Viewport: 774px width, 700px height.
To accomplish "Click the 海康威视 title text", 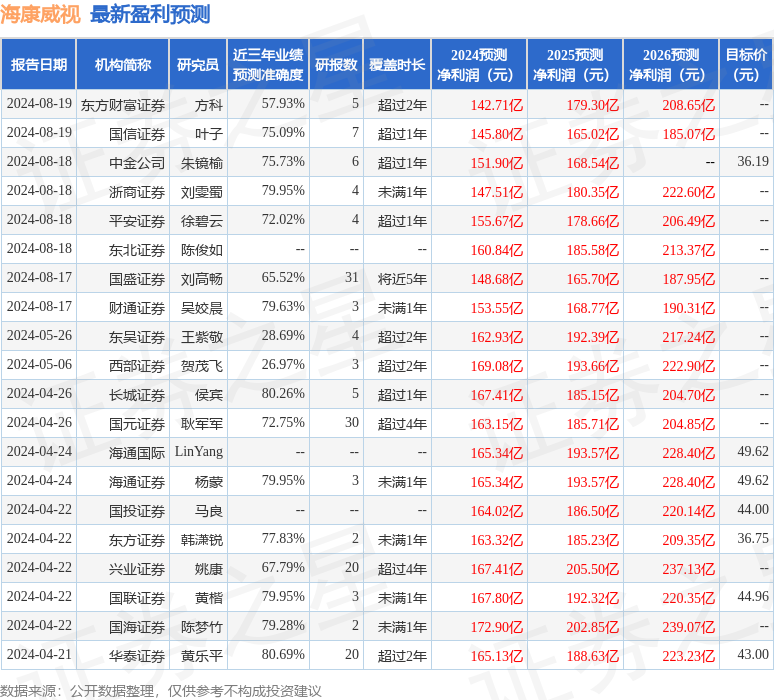I will 40,14.
